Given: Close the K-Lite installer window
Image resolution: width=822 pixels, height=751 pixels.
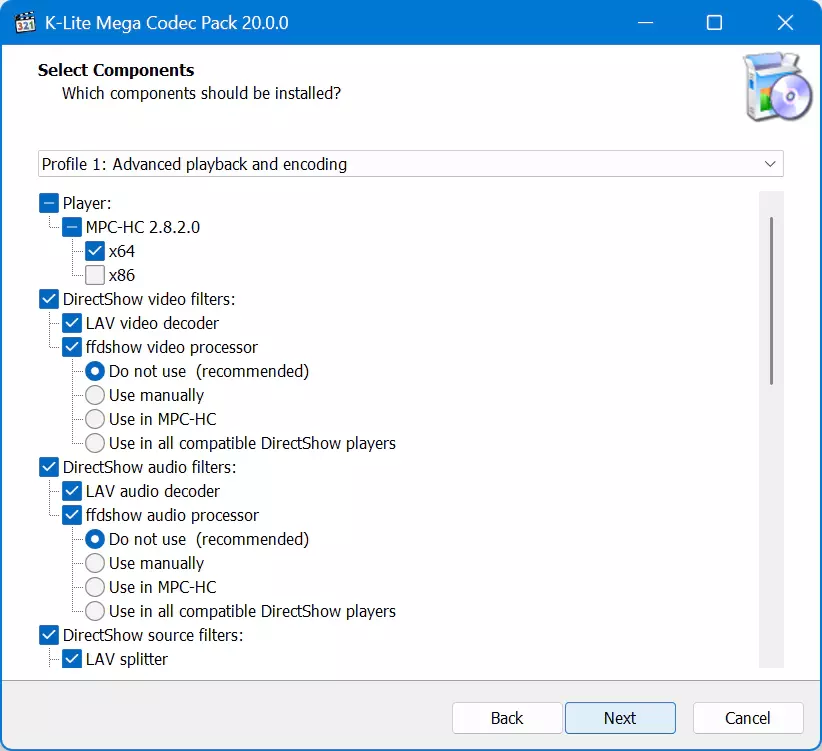Looking at the screenshot, I should tap(785, 23).
